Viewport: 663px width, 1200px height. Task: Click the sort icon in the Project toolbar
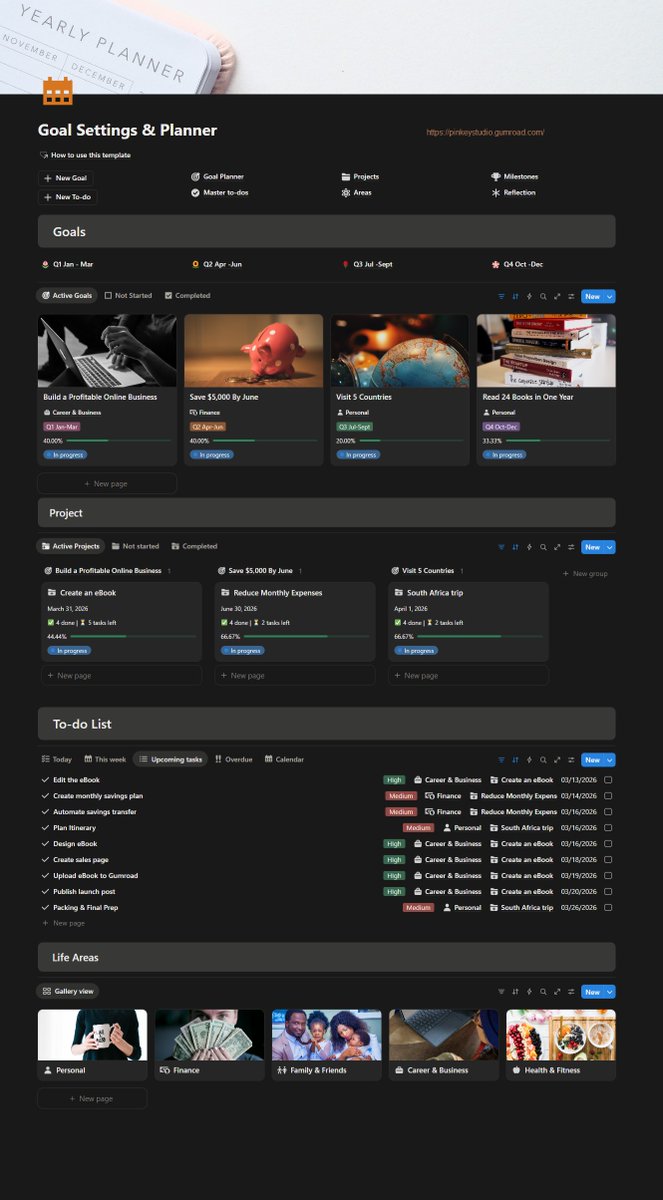tap(516, 547)
